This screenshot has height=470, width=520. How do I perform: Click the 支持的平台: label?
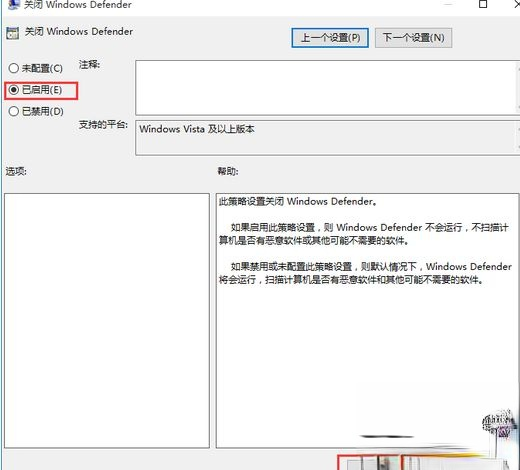click(103, 125)
